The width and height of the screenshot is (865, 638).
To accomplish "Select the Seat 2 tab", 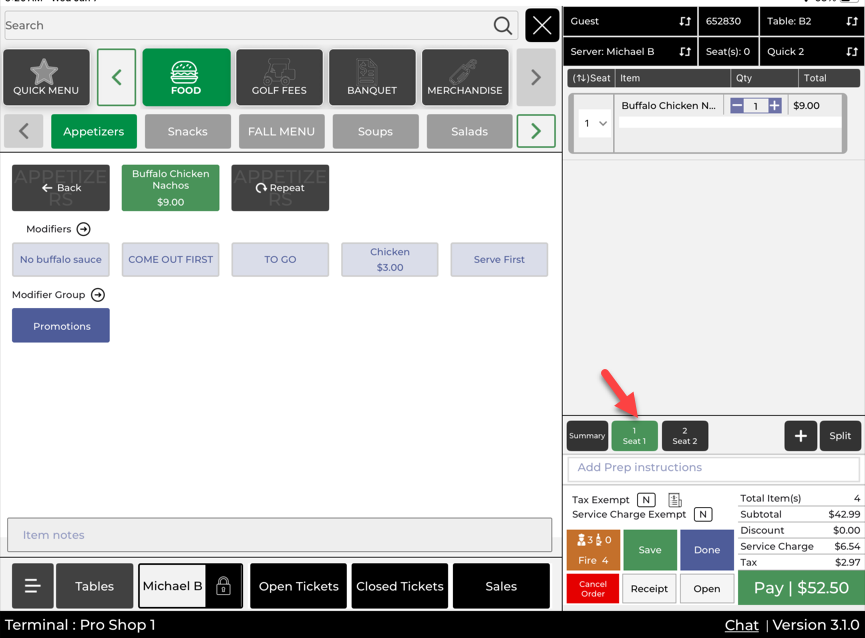I will (685, 436).
